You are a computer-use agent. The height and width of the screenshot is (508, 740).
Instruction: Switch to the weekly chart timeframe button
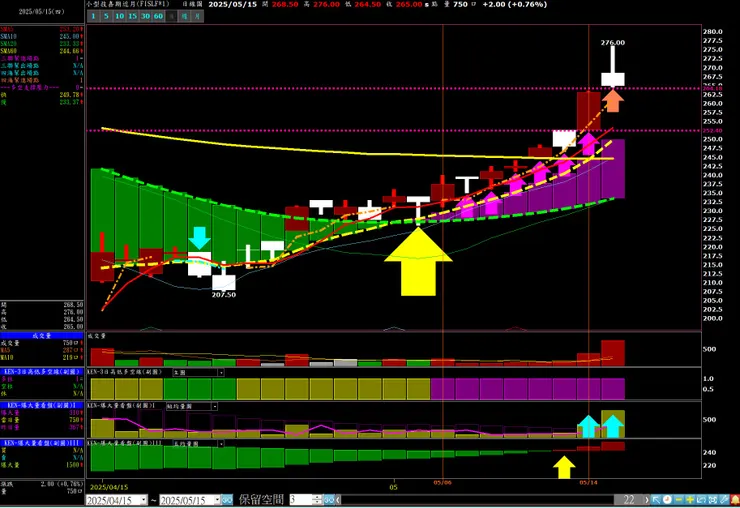click(x=185, y=16)
